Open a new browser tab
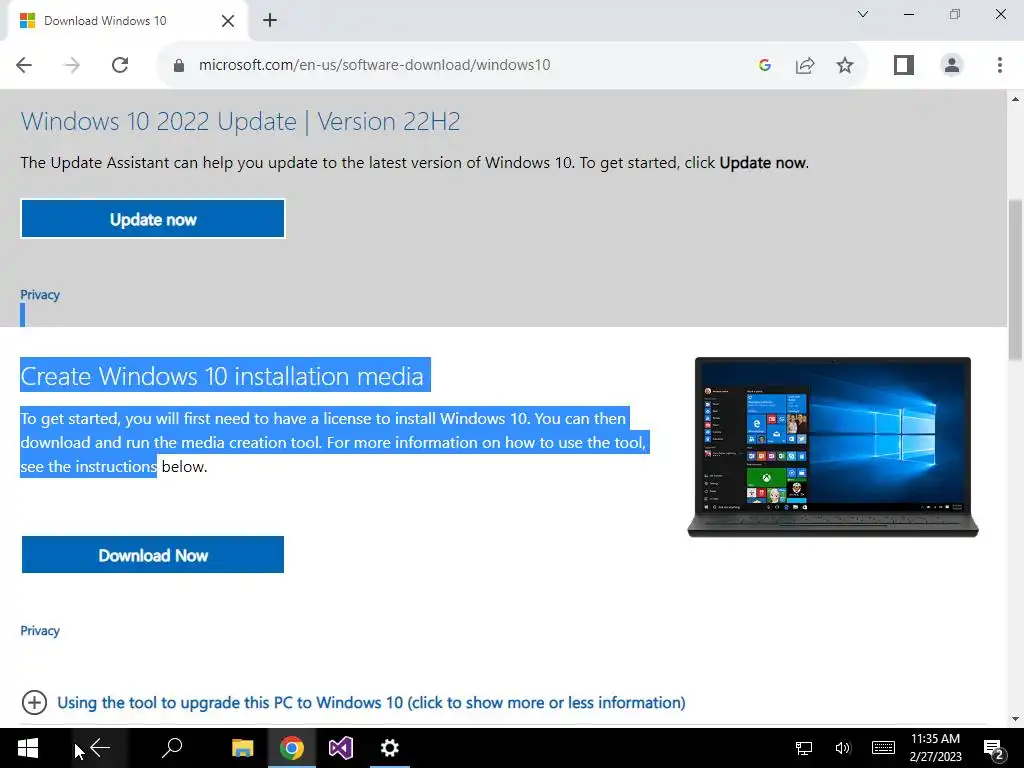Image resolution: width=1024 pixels, height=768 pixels. [270, 20]
